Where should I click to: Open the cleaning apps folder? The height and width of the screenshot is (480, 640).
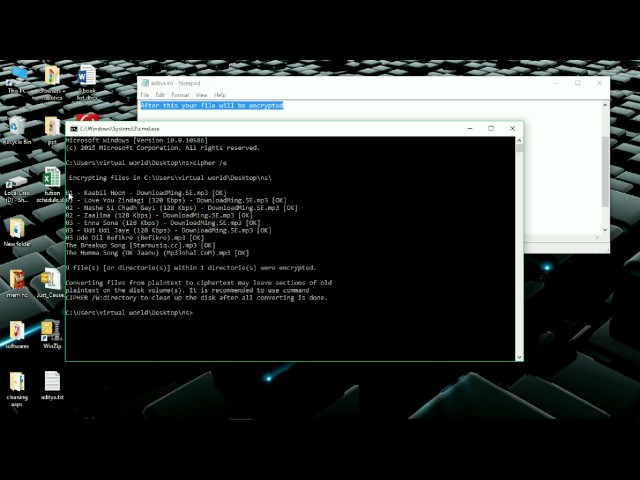point(17,389)
